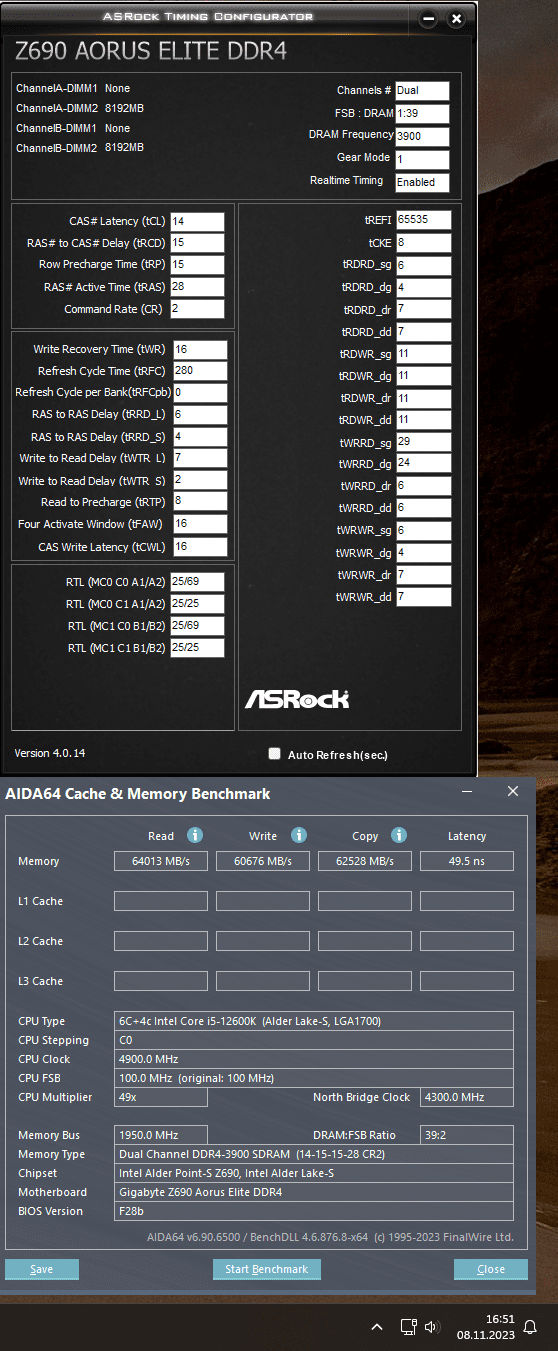Open the notification bell in taskbar
Screen dimensions: 558x1351
(x=531, y=1327)
